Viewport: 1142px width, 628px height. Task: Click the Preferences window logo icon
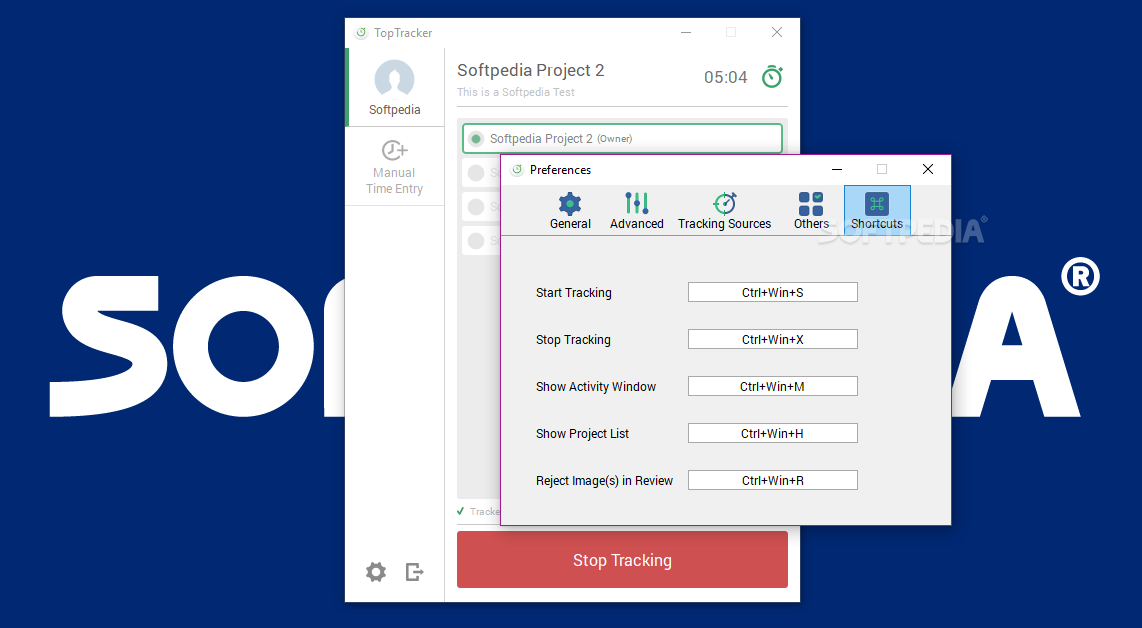[x=517, y=170]
